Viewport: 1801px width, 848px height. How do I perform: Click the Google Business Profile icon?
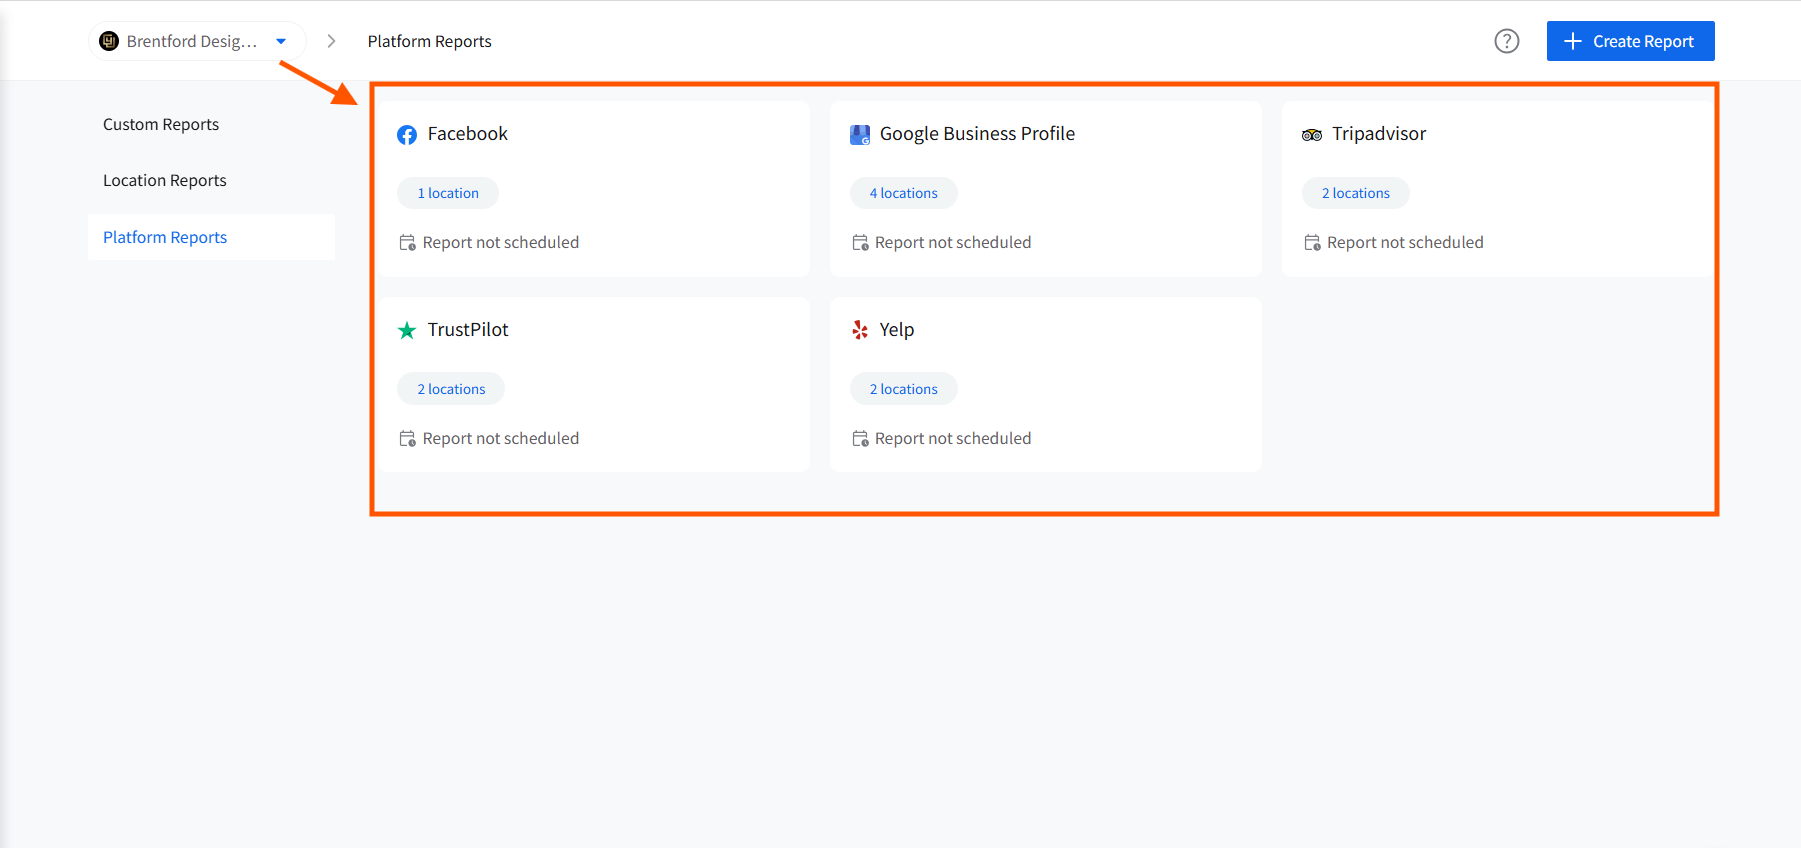click(859, 135)
